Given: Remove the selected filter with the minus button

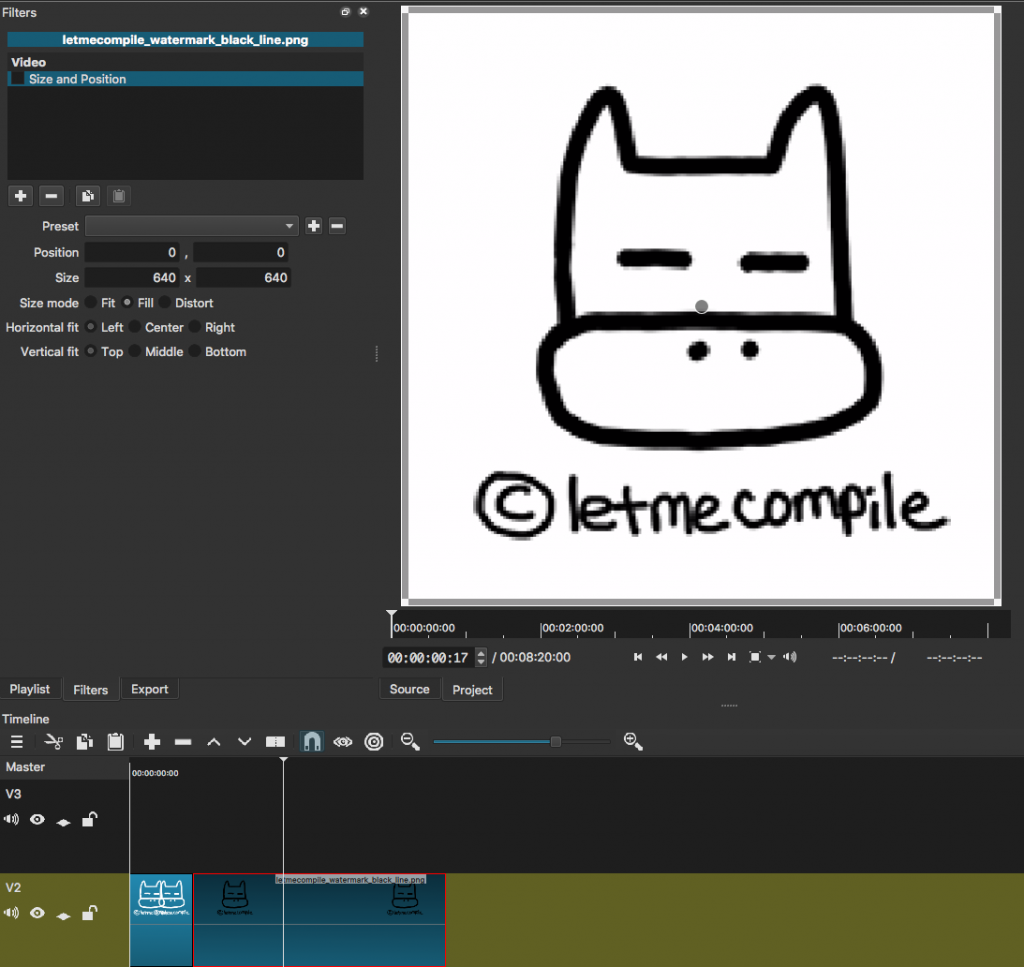Looking at the screenshot, I should [52, 196].
